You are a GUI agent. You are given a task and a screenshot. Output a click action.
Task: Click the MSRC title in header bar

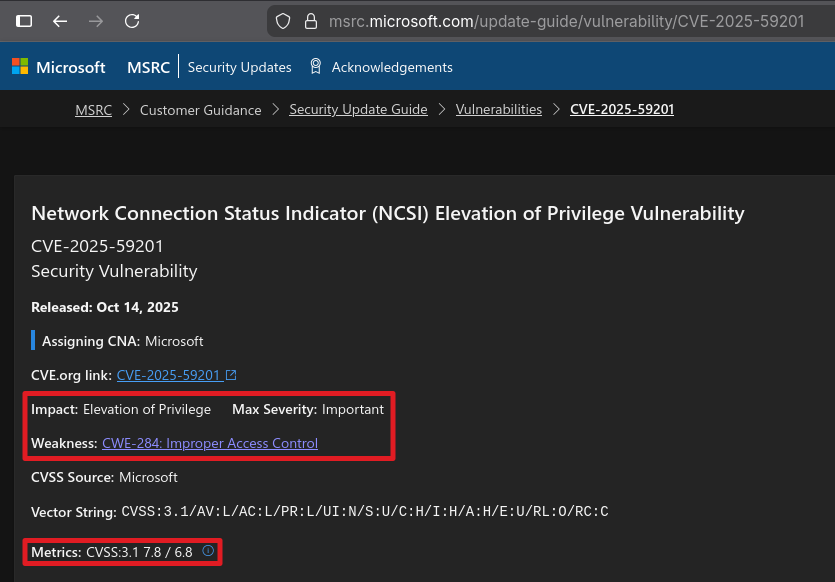[x=148, y=67]
